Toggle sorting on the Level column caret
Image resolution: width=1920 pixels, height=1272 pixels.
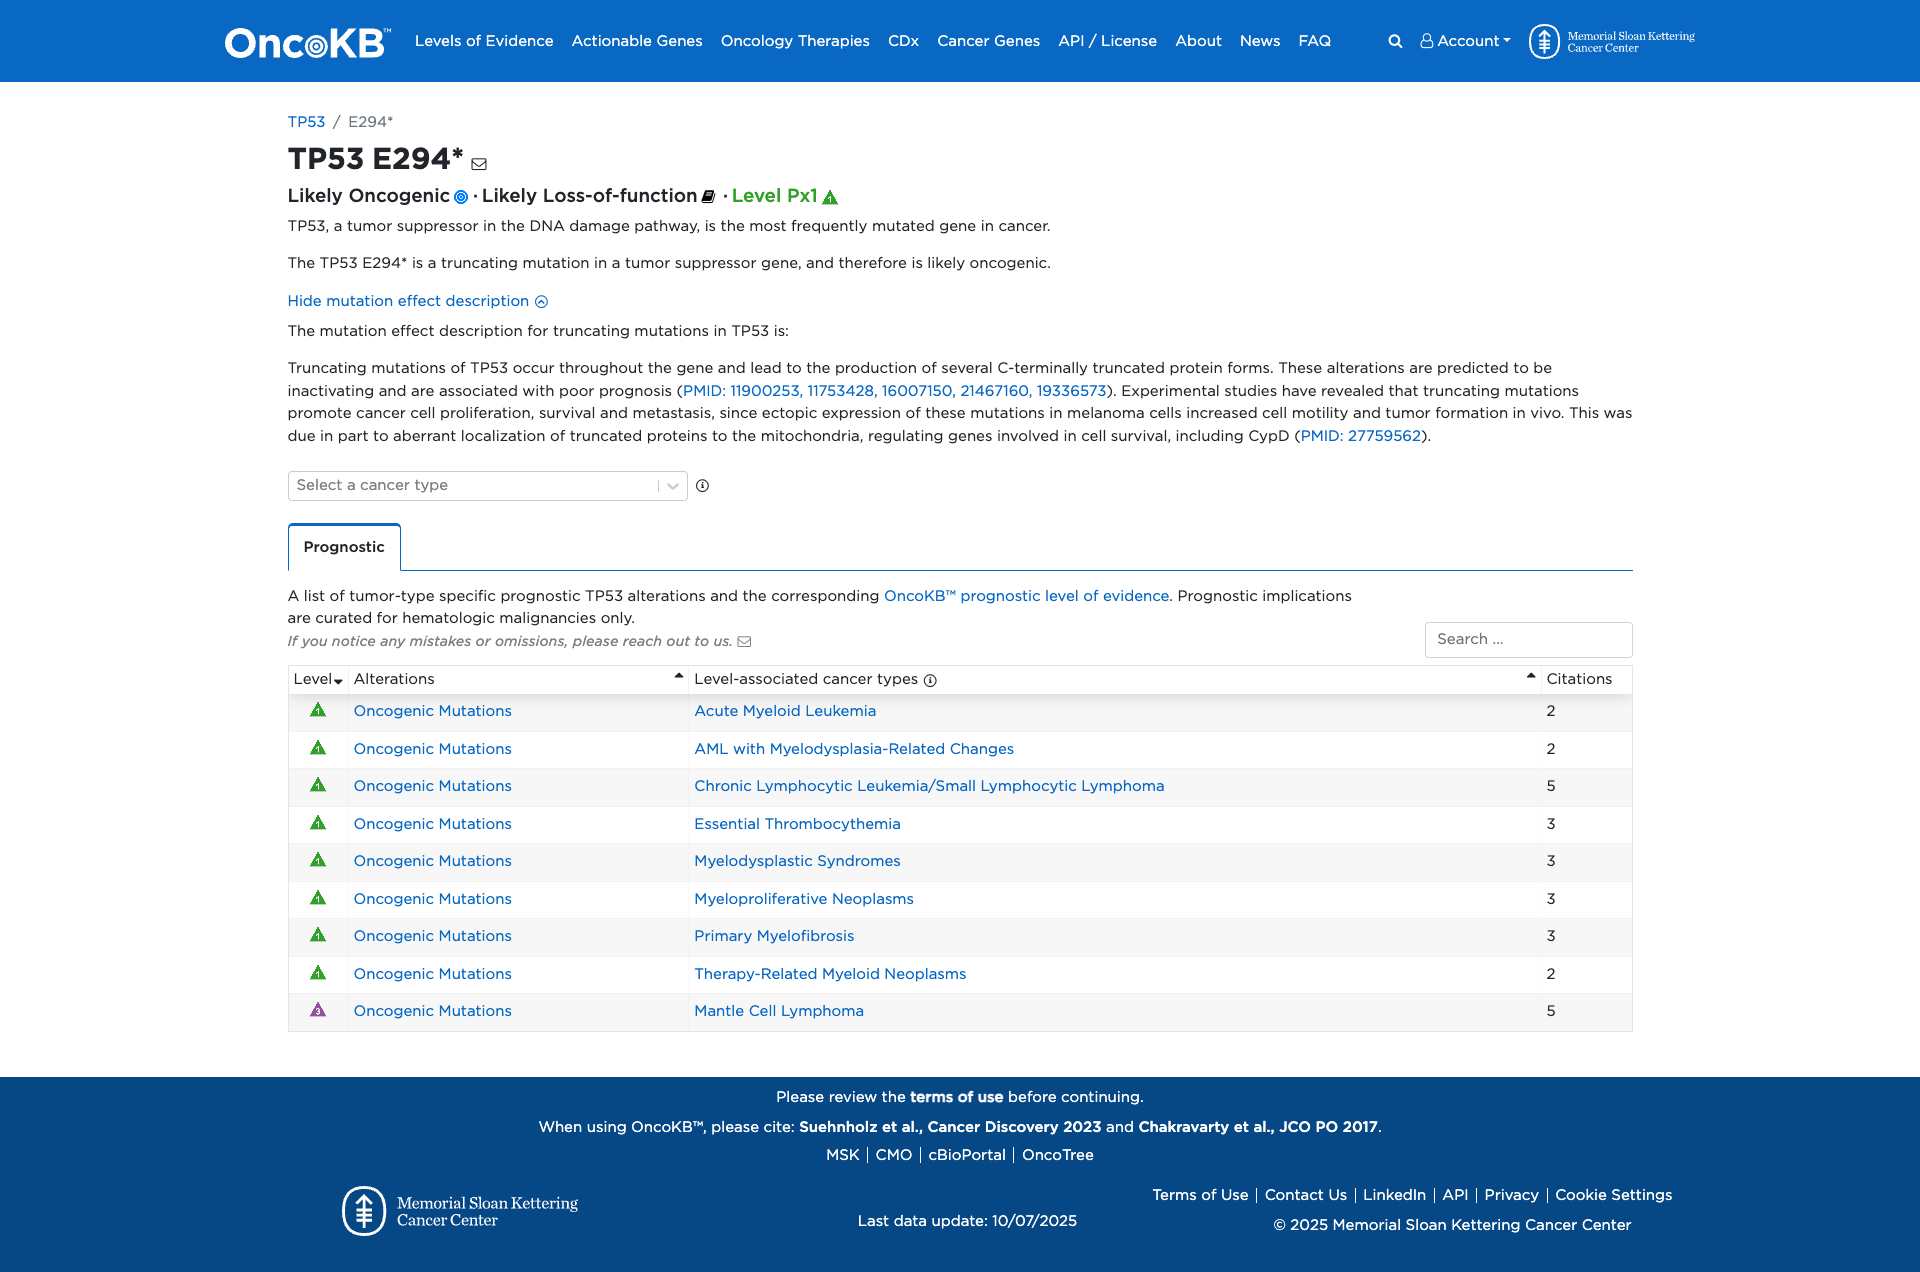(337, 681)
